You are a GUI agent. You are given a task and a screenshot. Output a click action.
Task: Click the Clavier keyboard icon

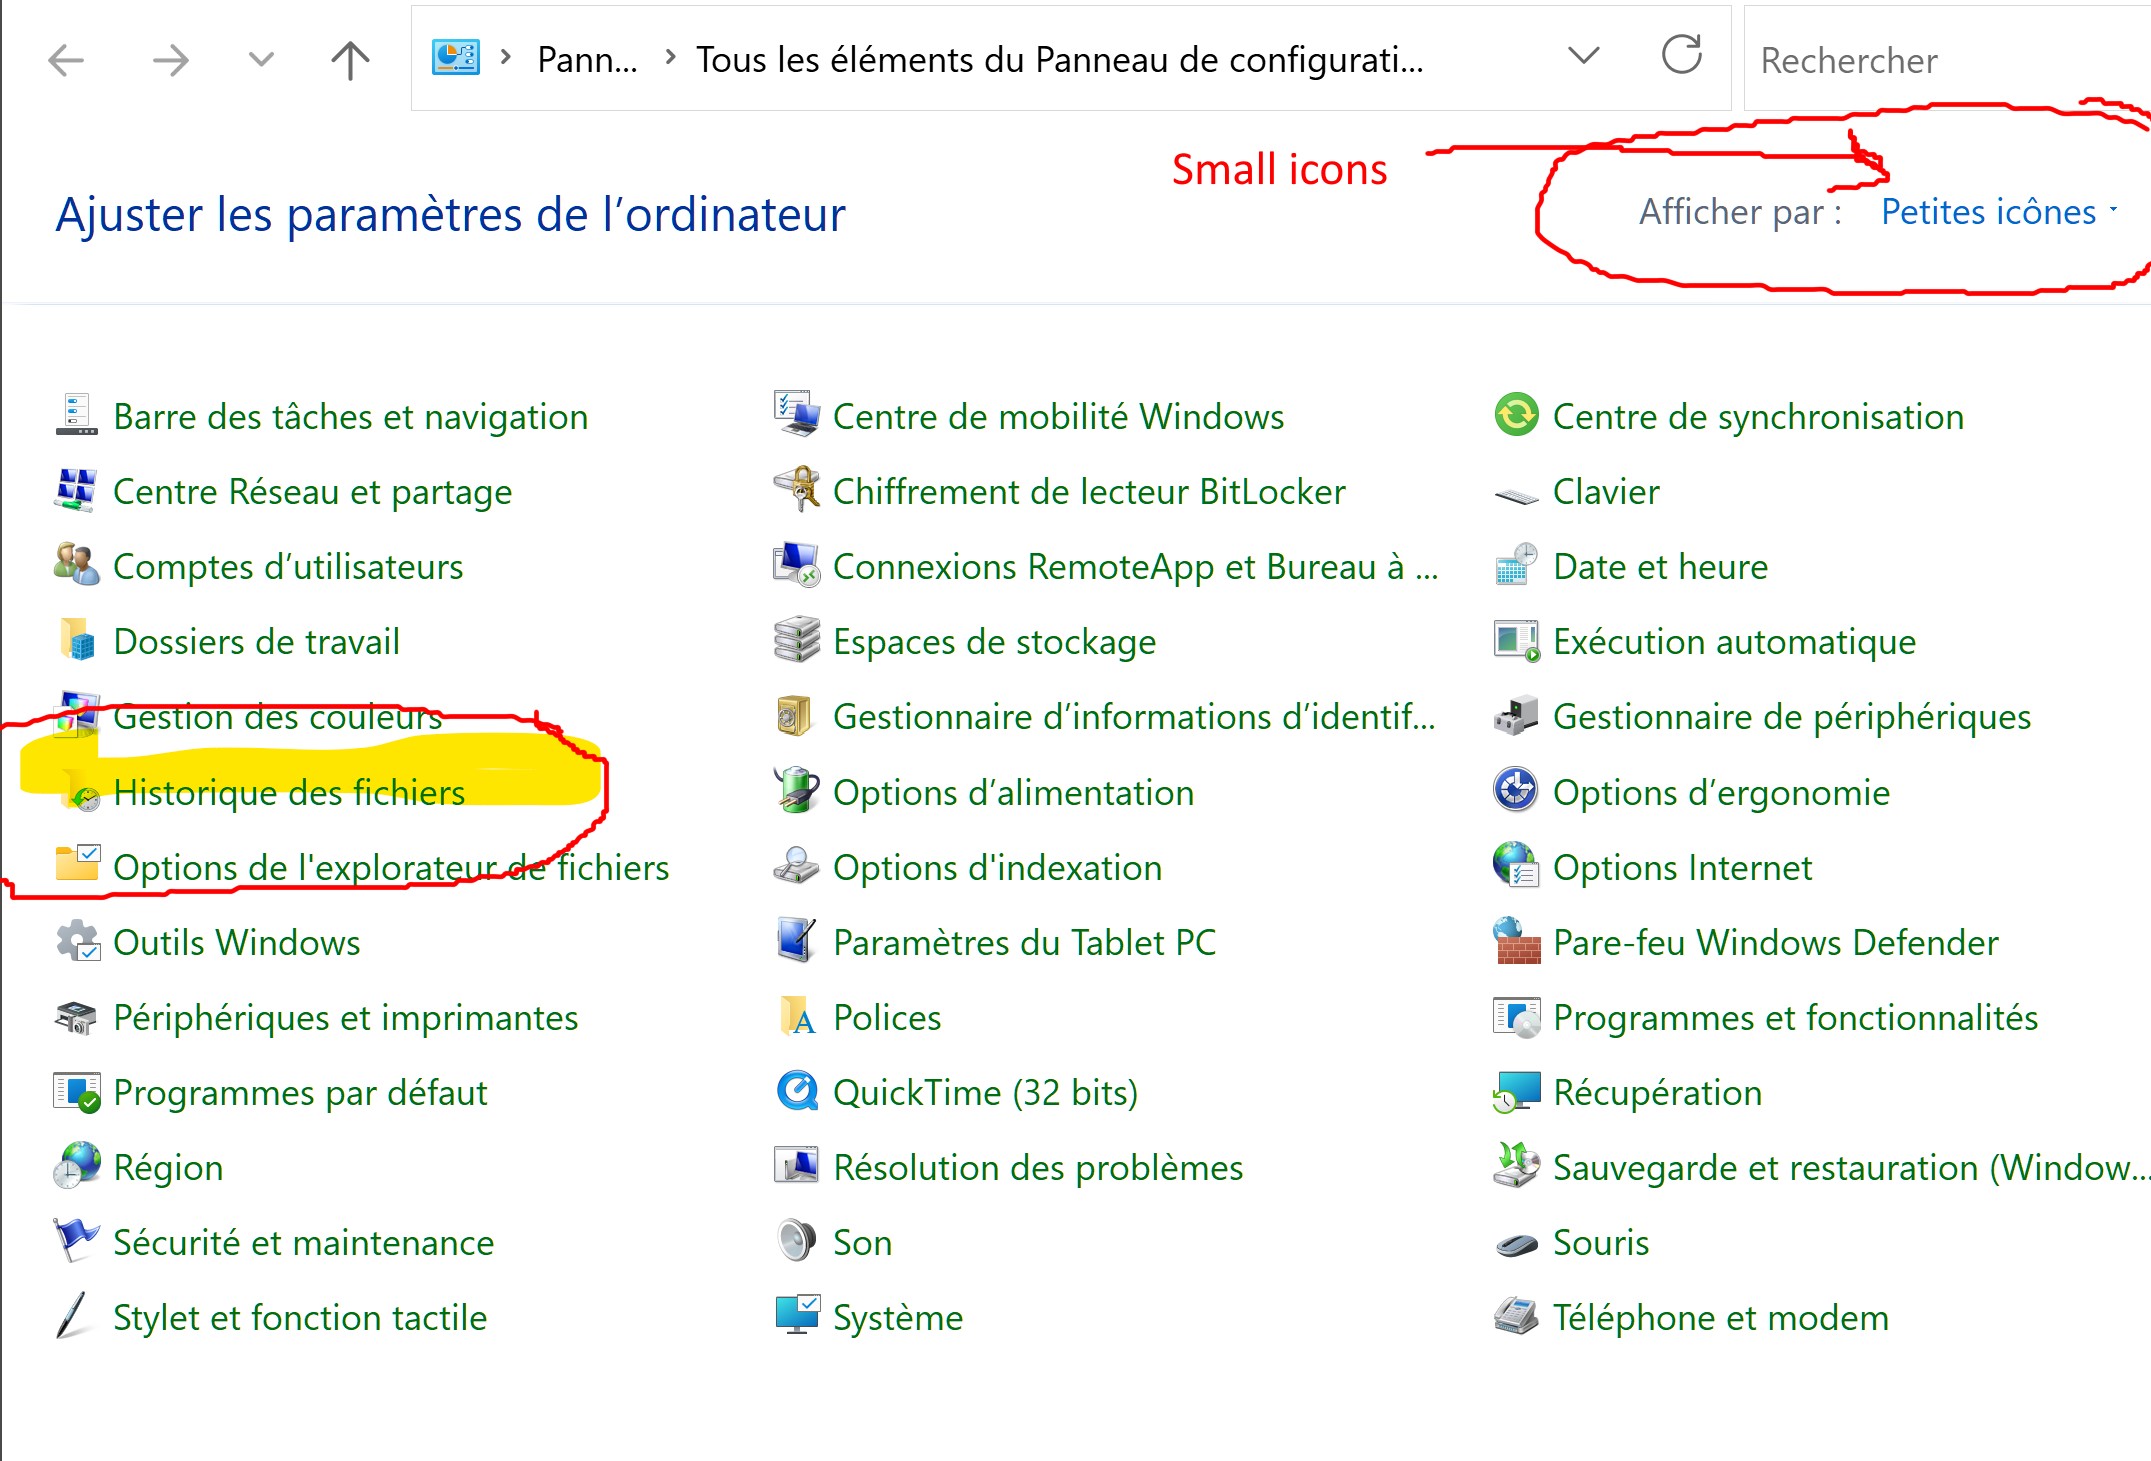(1517, 494)
